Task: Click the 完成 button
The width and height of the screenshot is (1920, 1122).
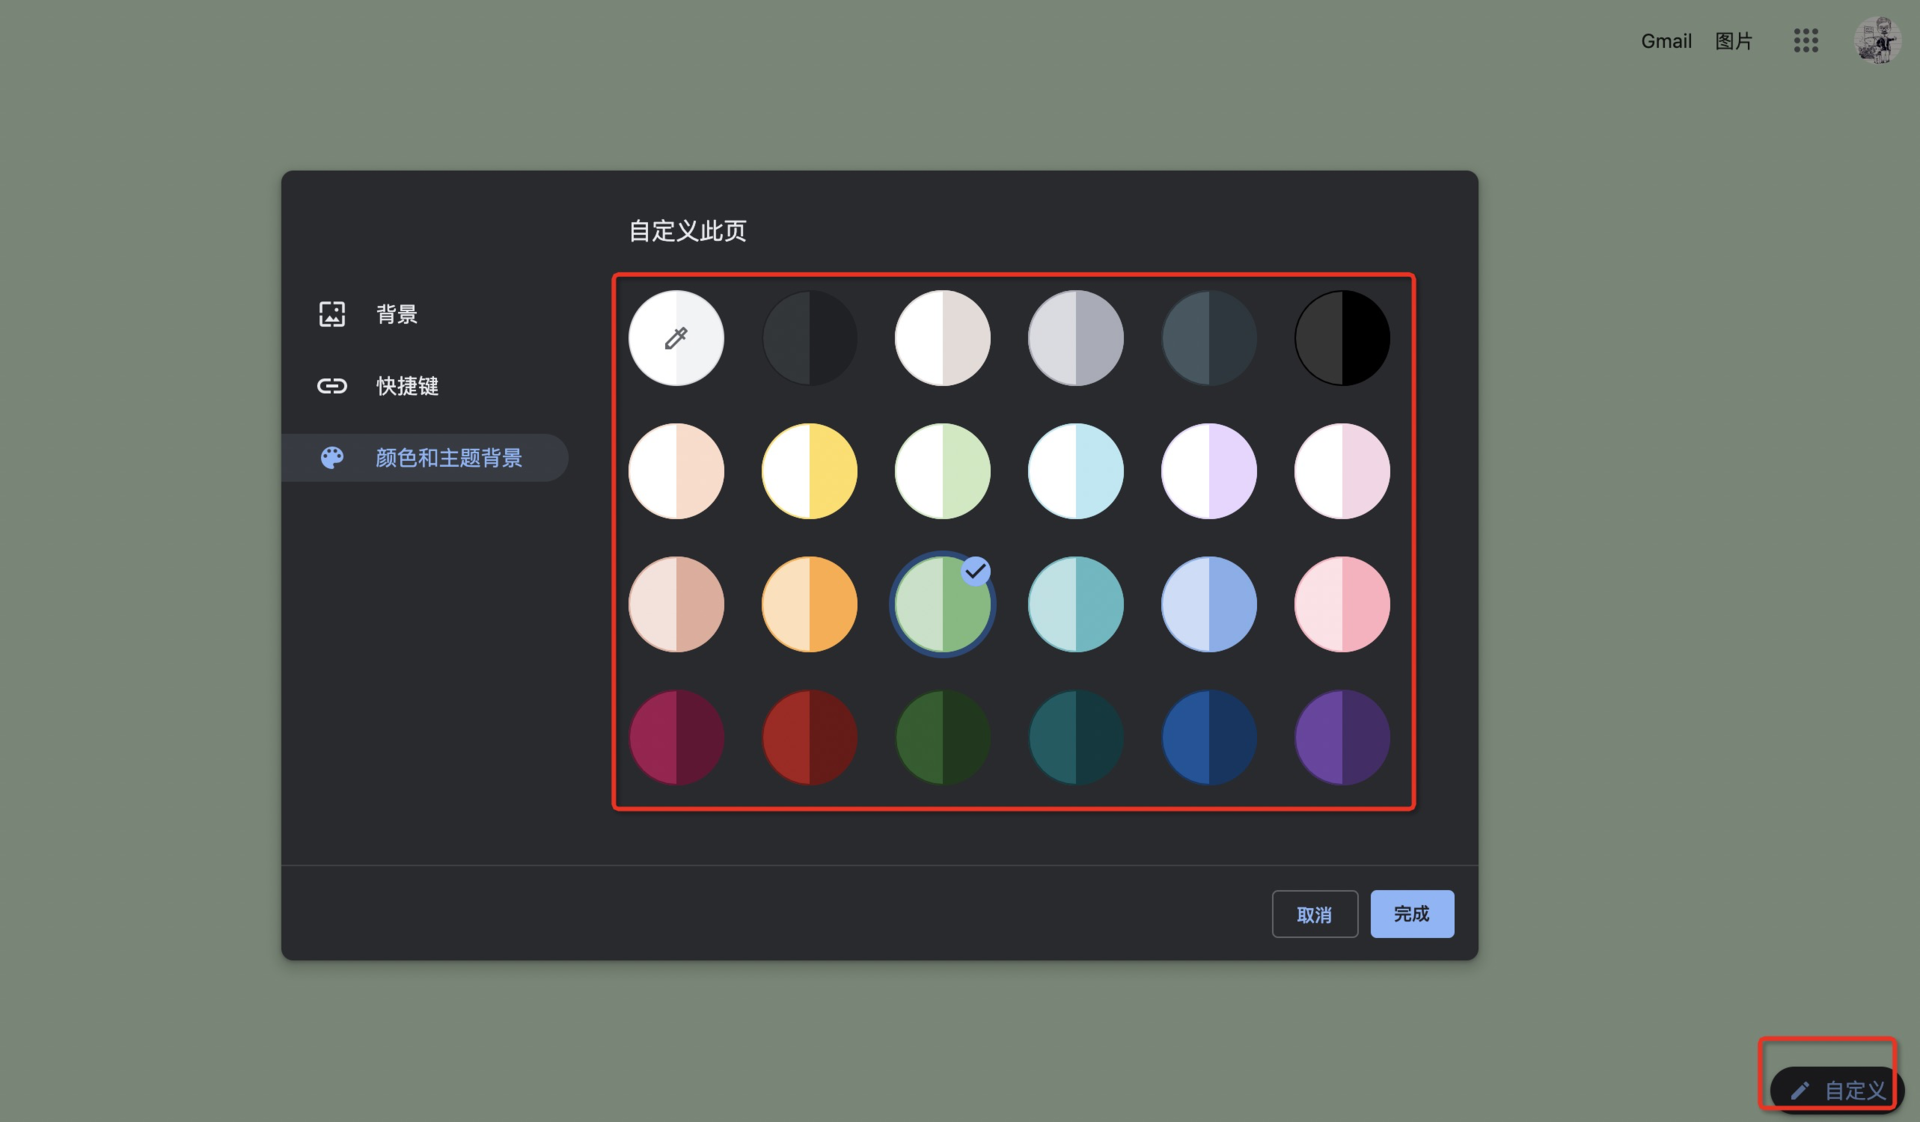Action: (1412, 914)
